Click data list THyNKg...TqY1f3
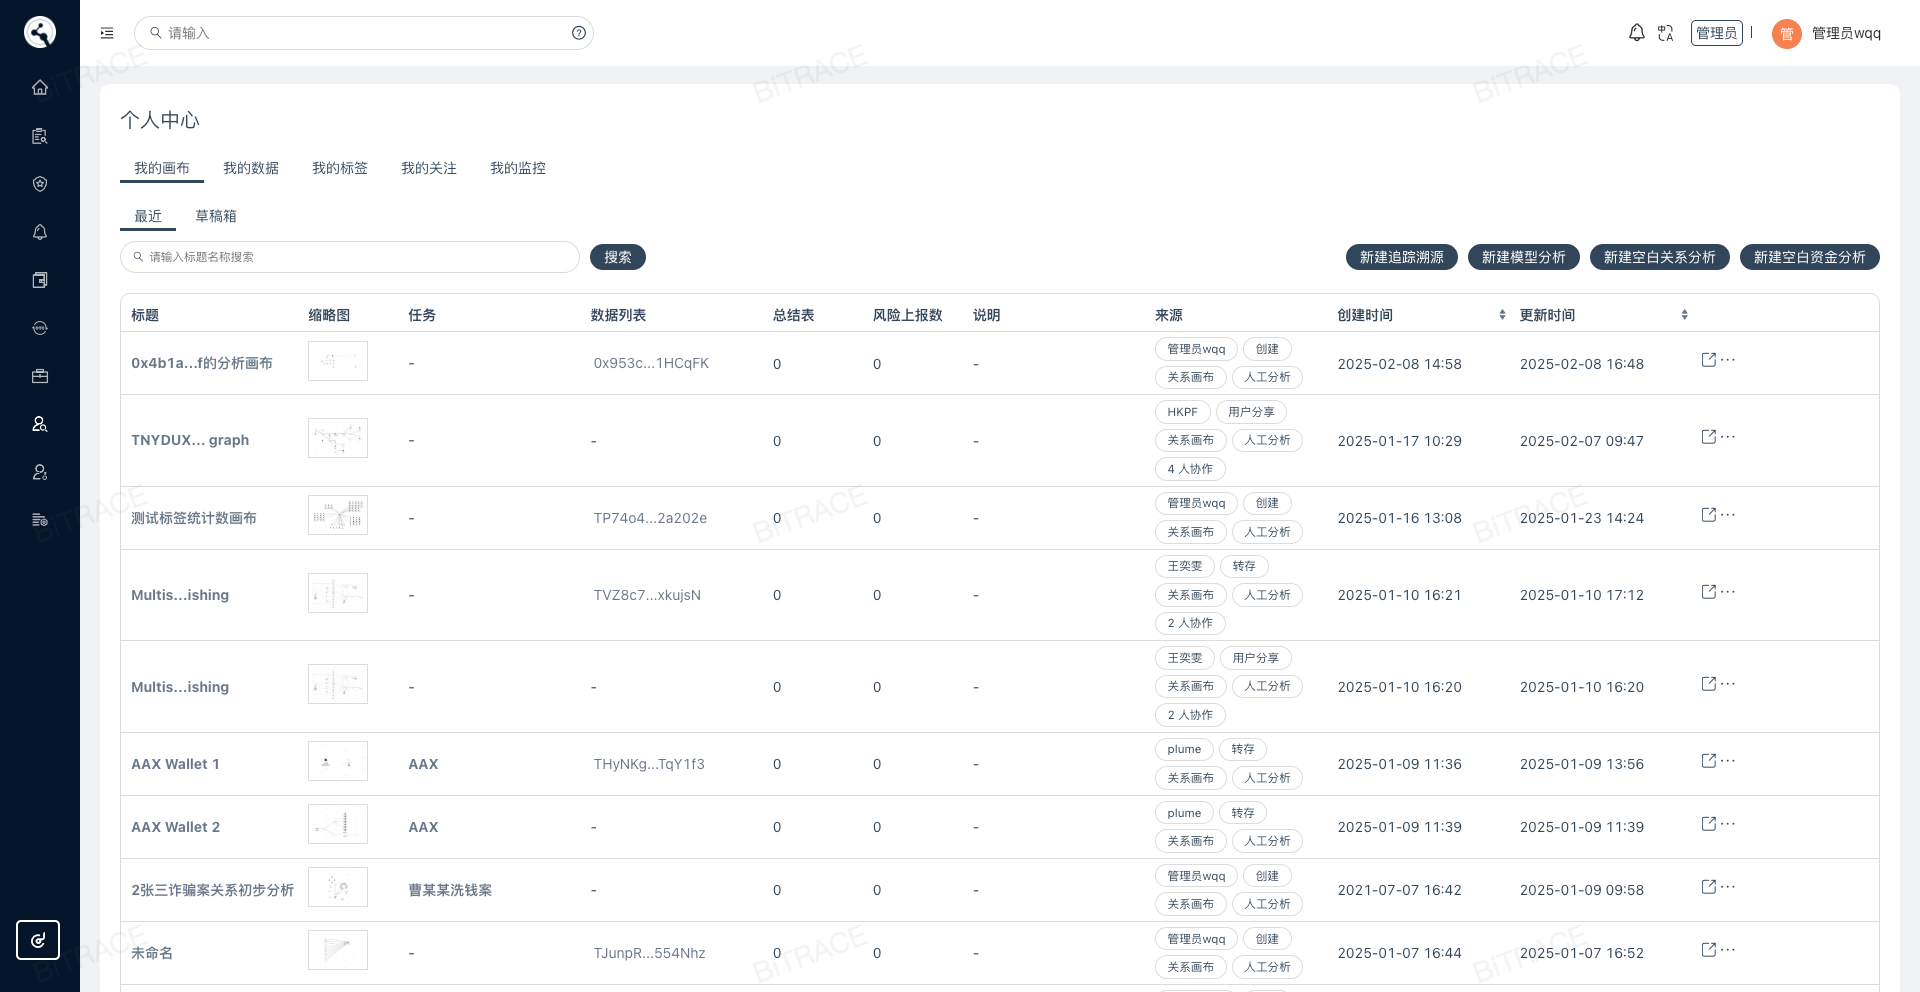Image resolution: width=1920 pixels, height=992 pixels. (649, 764)
